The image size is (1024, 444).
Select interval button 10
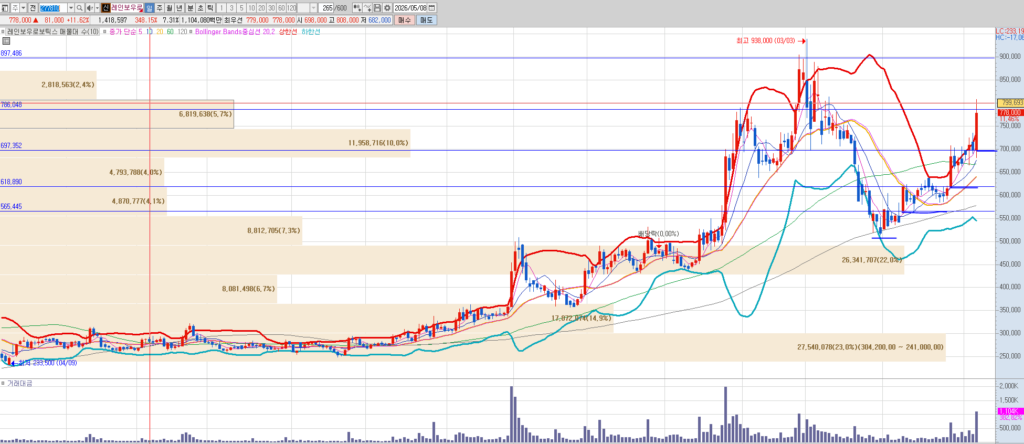251,8
